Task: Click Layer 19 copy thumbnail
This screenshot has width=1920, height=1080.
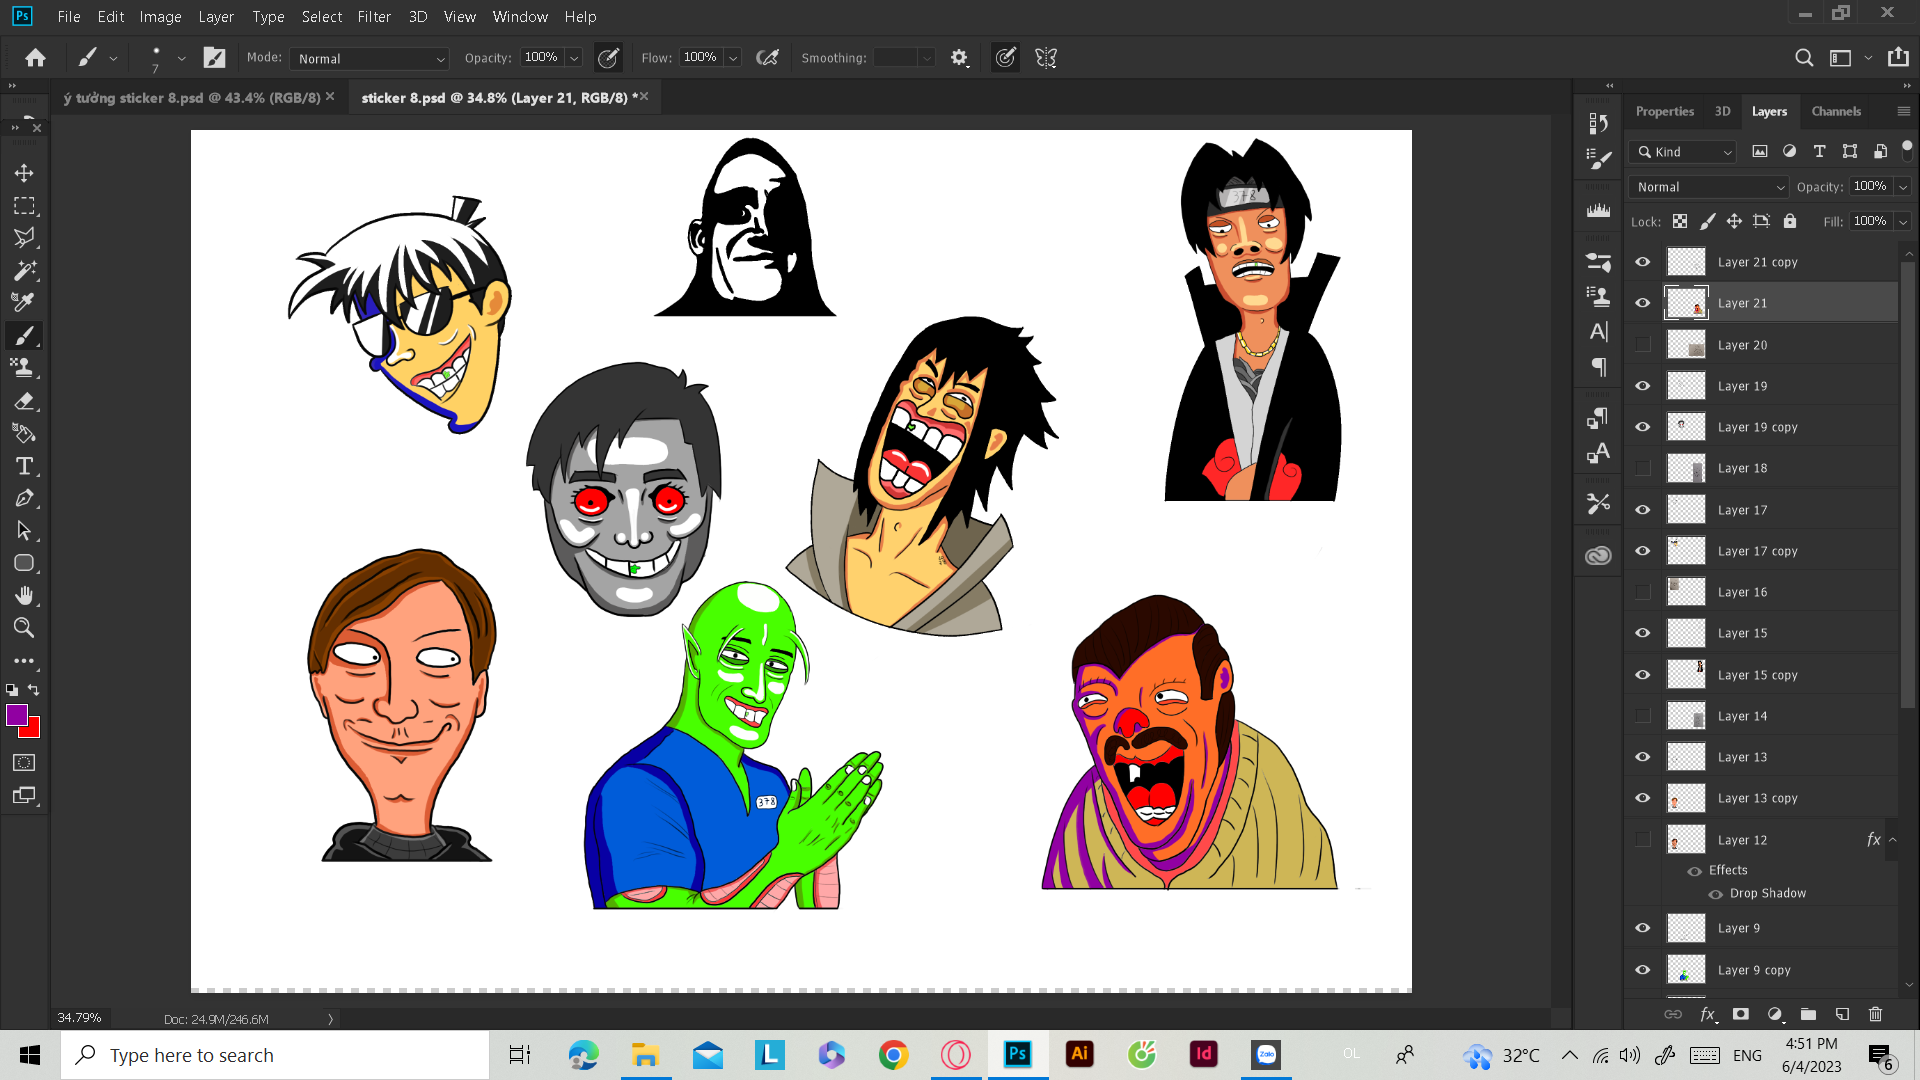Action: [1686, 427]
